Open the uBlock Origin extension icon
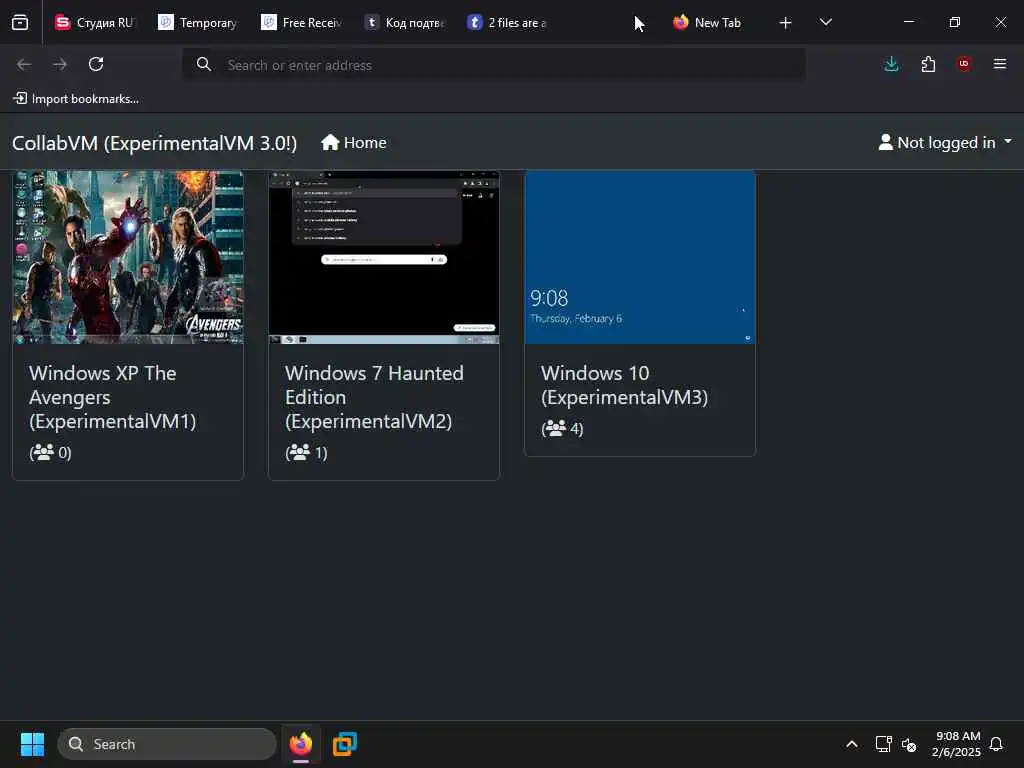This screenshot has height=768, width=1024. pos(964,63)
